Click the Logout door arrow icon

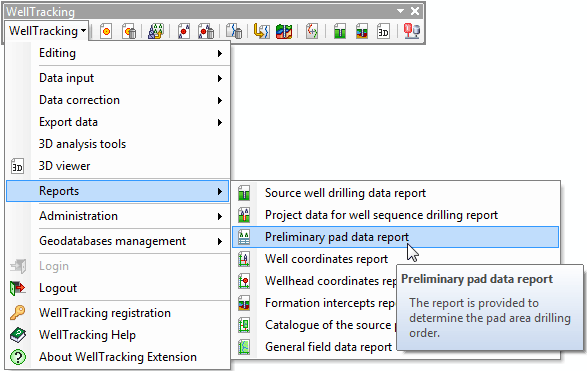(x=18, y=288)
